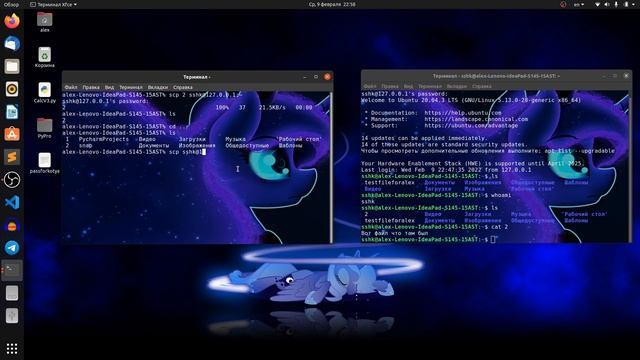This screenshot has height=360, width=640.
Task: Select the passforkotya file on desktop
Action: click(x=44, y=163)
